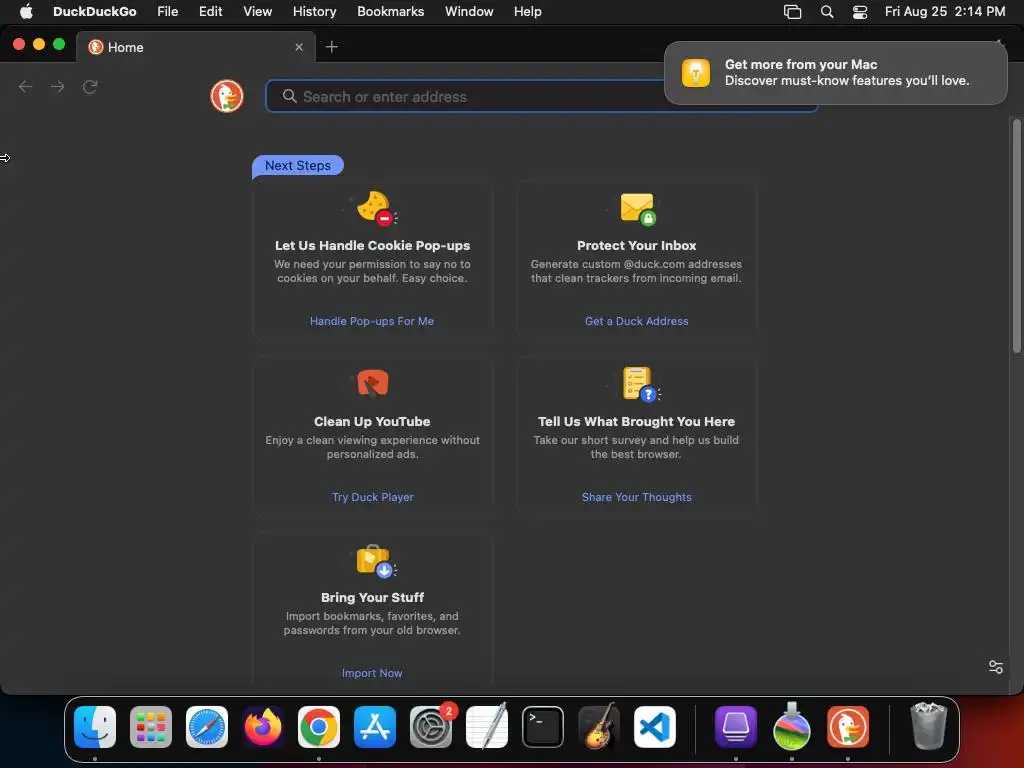Screen dimensions: 1024x768
Task: Click the search or enter address field
Action: coord(541,97)
